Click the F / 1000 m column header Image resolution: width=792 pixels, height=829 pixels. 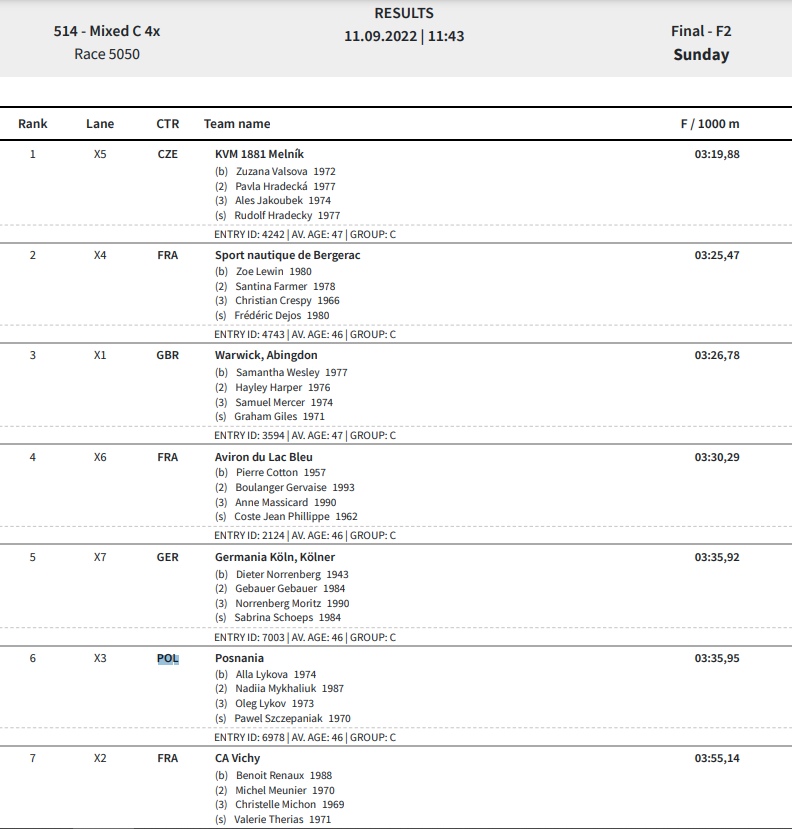click(710, 124)
